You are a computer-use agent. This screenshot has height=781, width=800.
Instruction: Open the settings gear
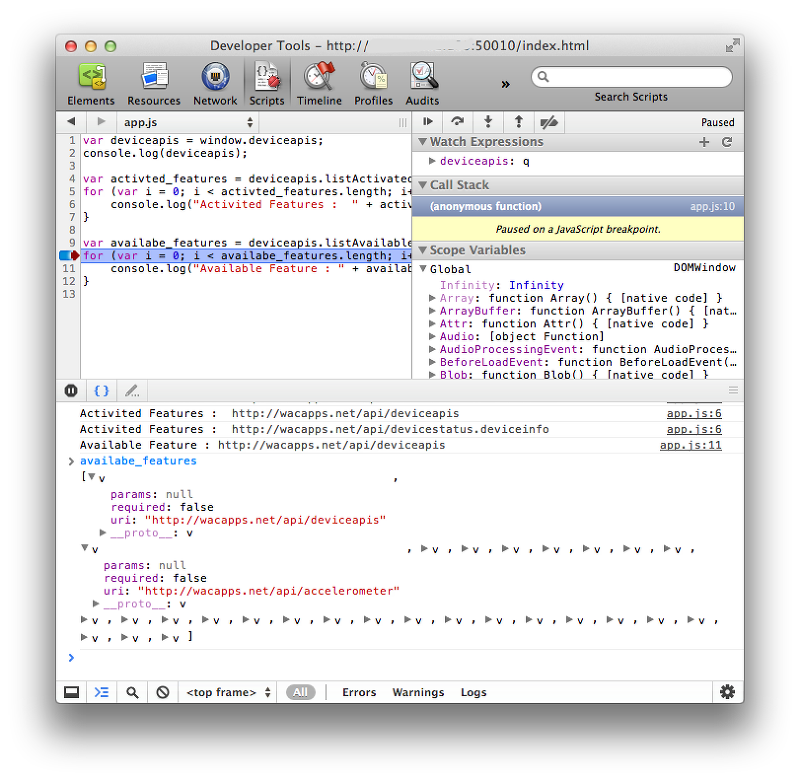tap(728, 692)
